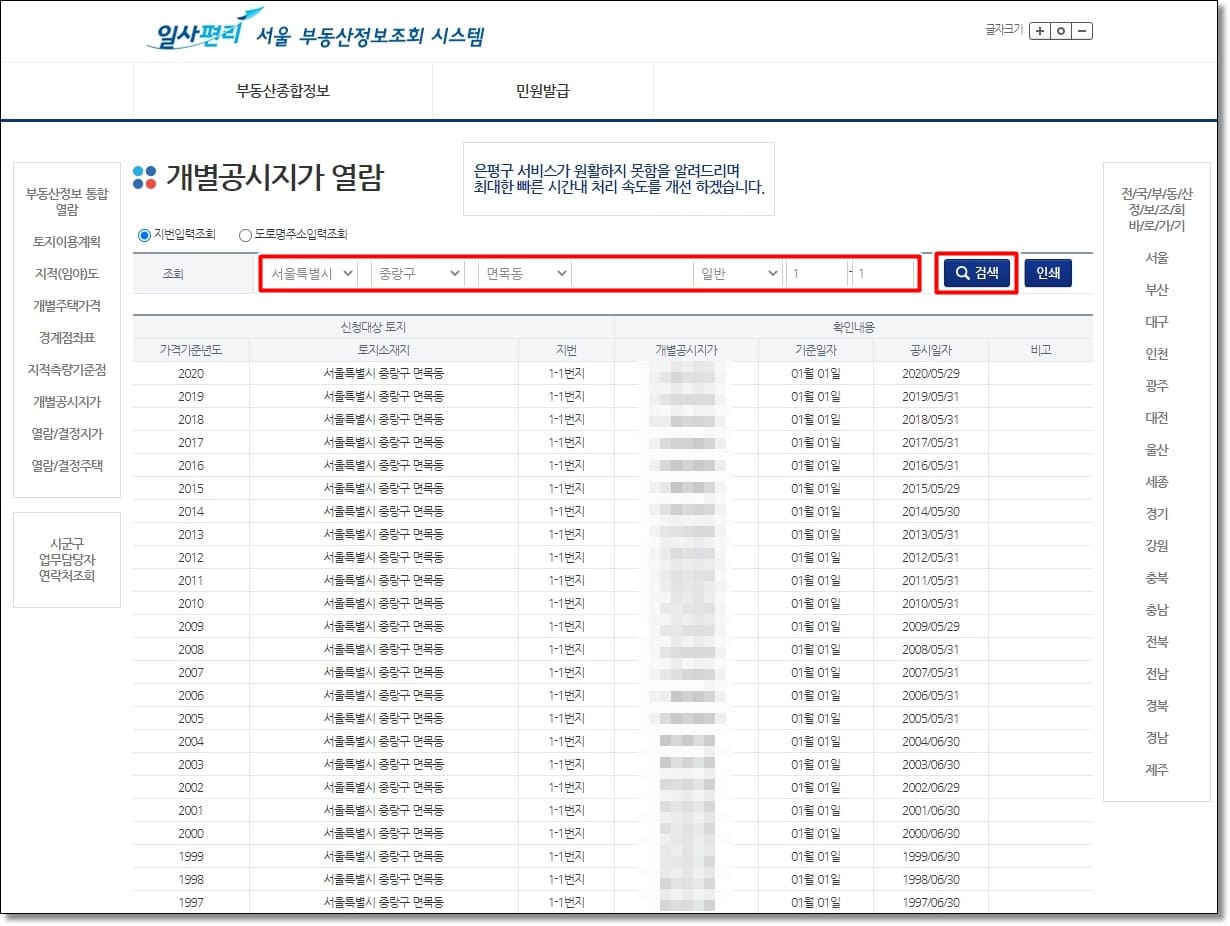Image resolution: width=1230 pixels, height=926 pixels.
Task: Click the 글자크기 축소(−) icon
Action: click(x=1083, y=31)
